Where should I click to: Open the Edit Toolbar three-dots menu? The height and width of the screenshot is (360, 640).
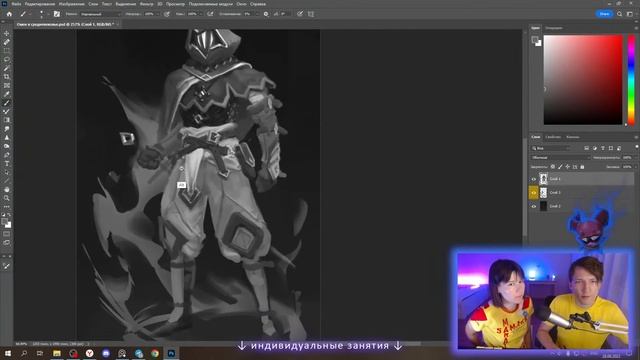[7, 207]
